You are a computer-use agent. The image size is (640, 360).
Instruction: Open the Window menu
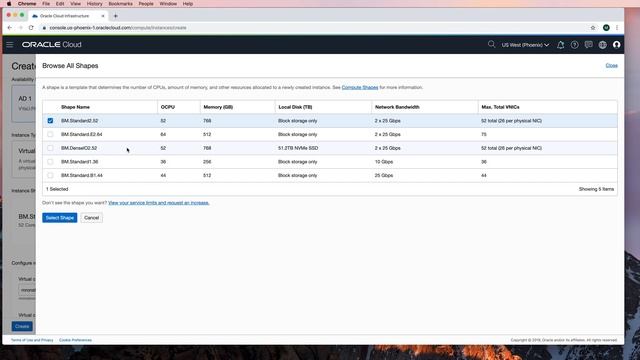(168, 4)
